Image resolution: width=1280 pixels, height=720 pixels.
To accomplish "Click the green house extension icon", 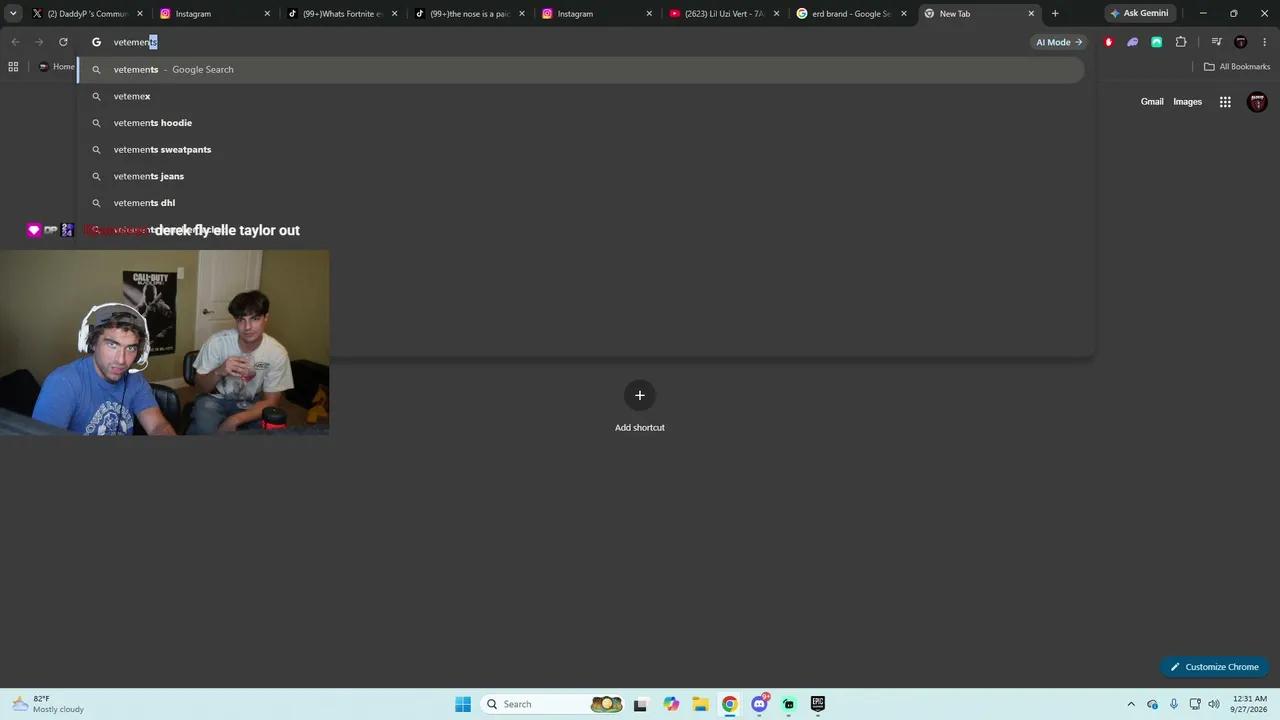I will tap(1156, 42).
